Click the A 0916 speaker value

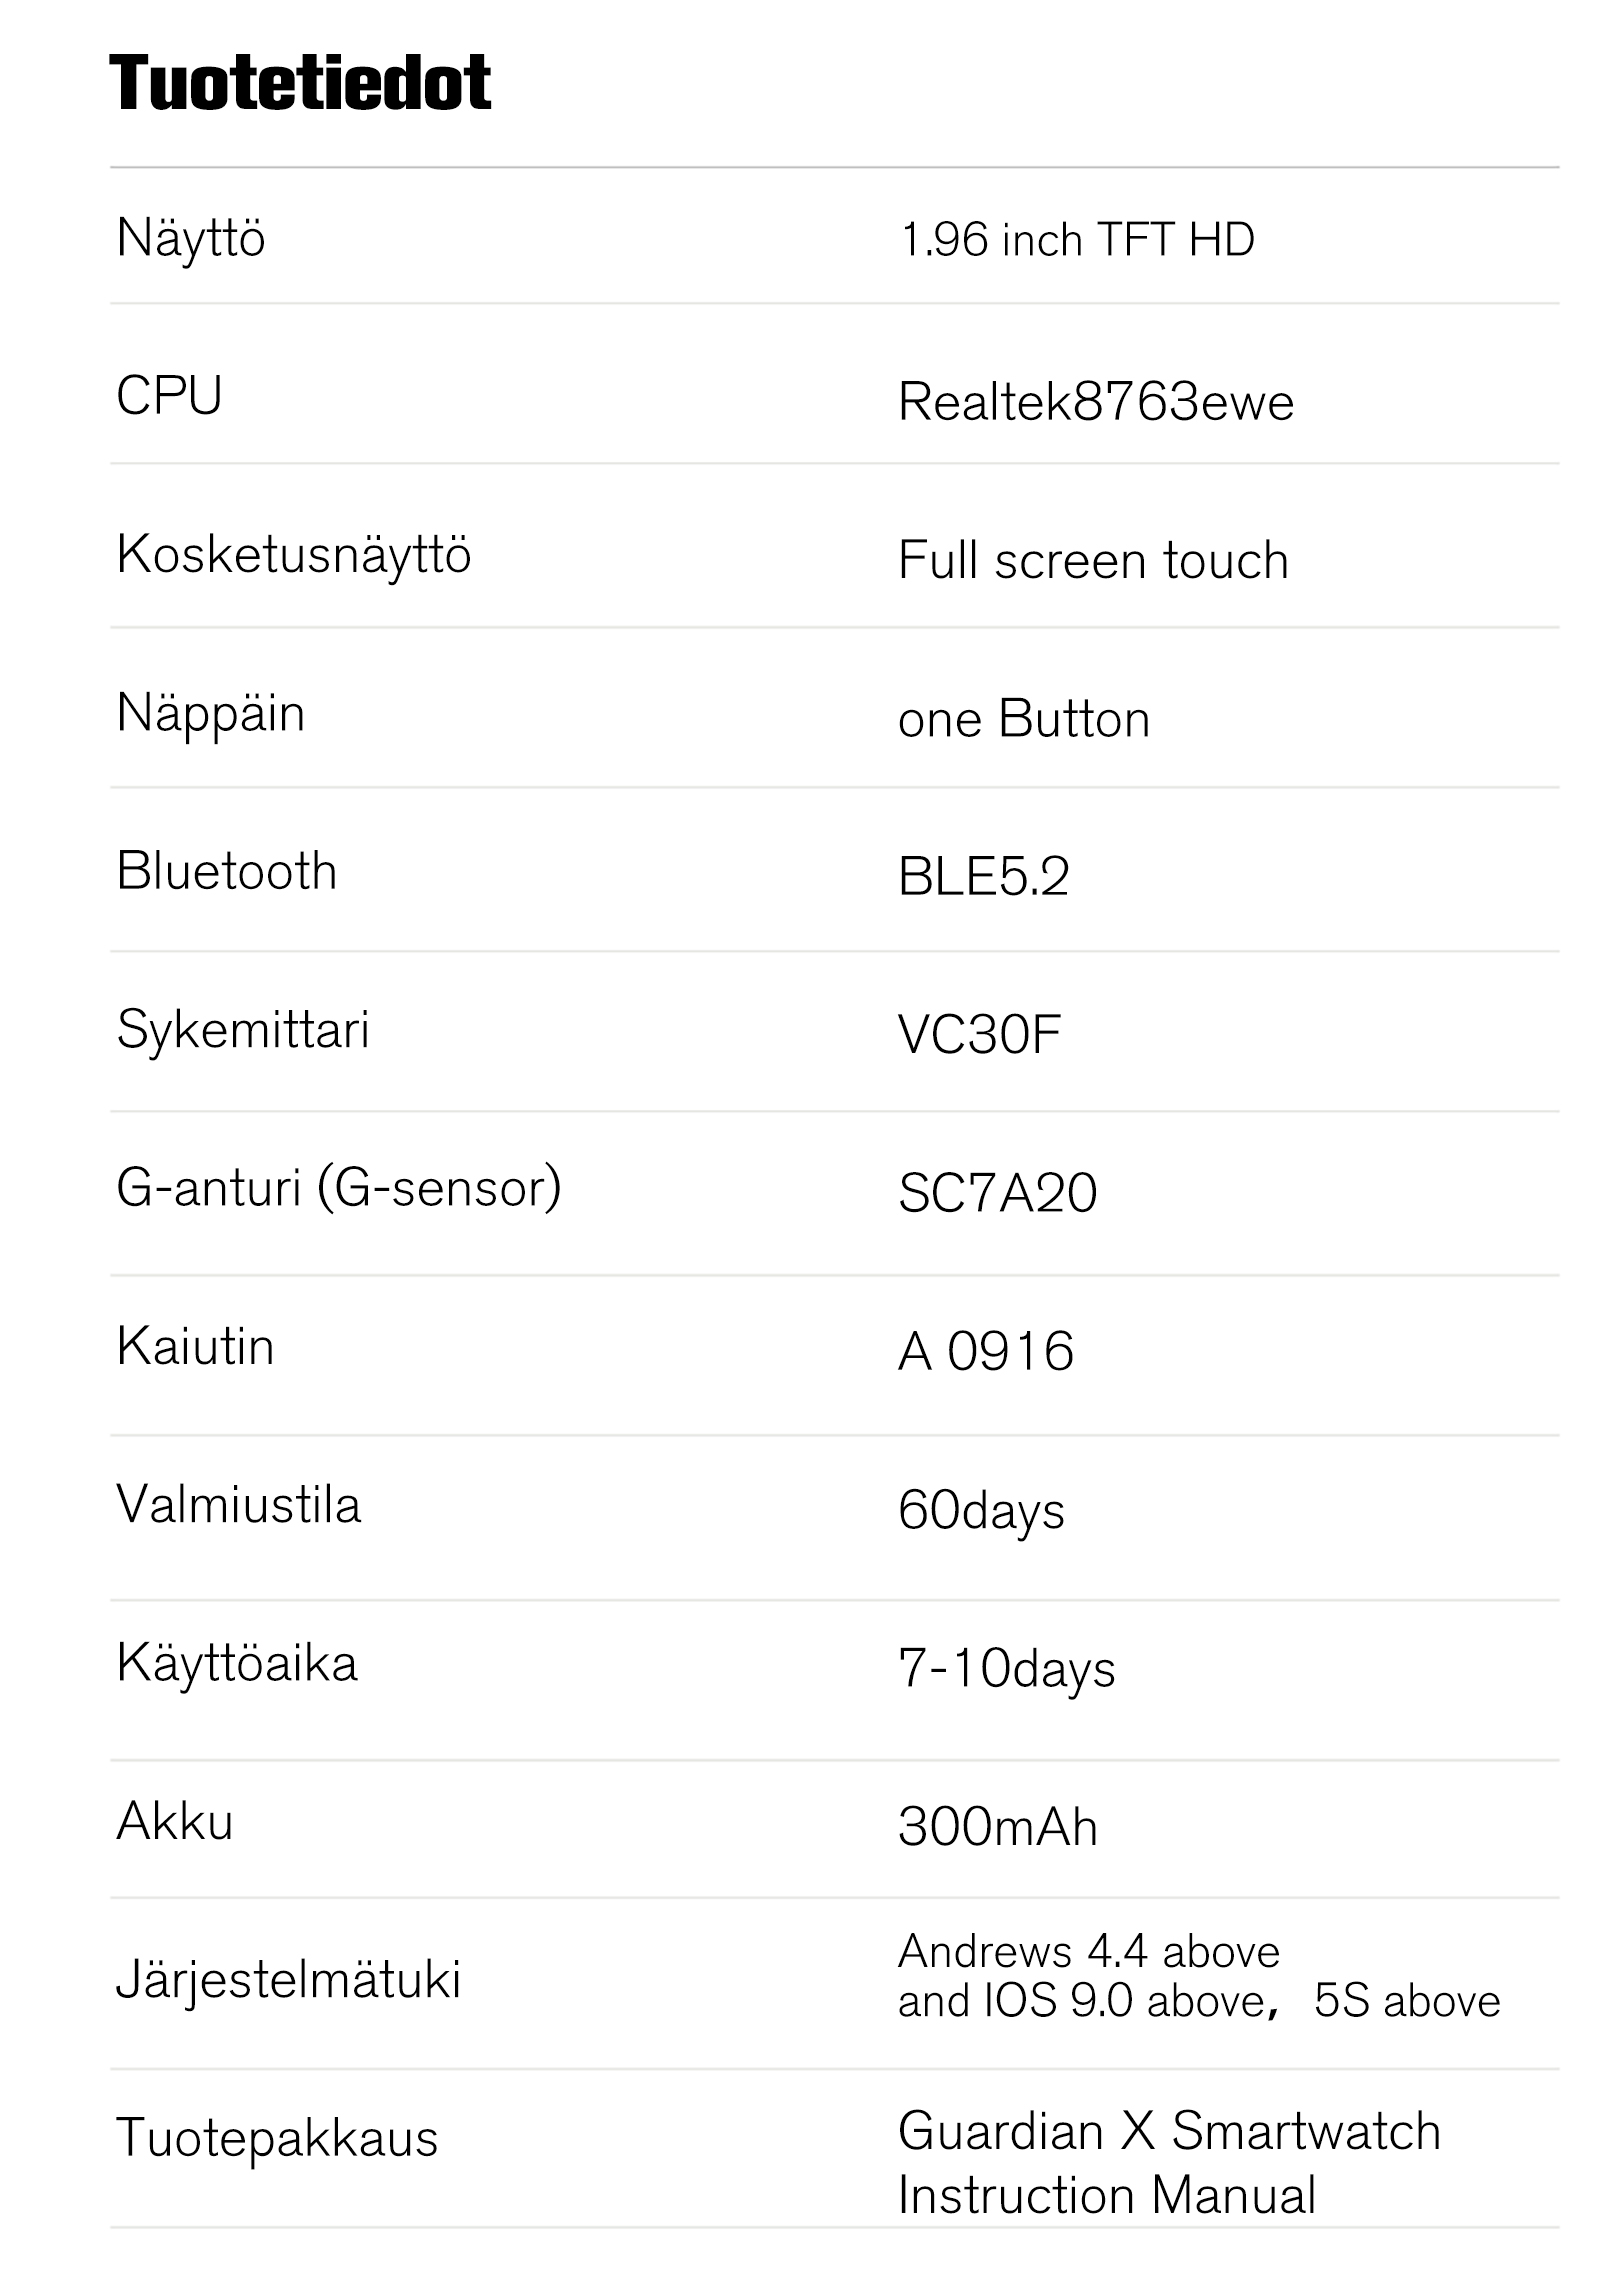pos(986,1352)
